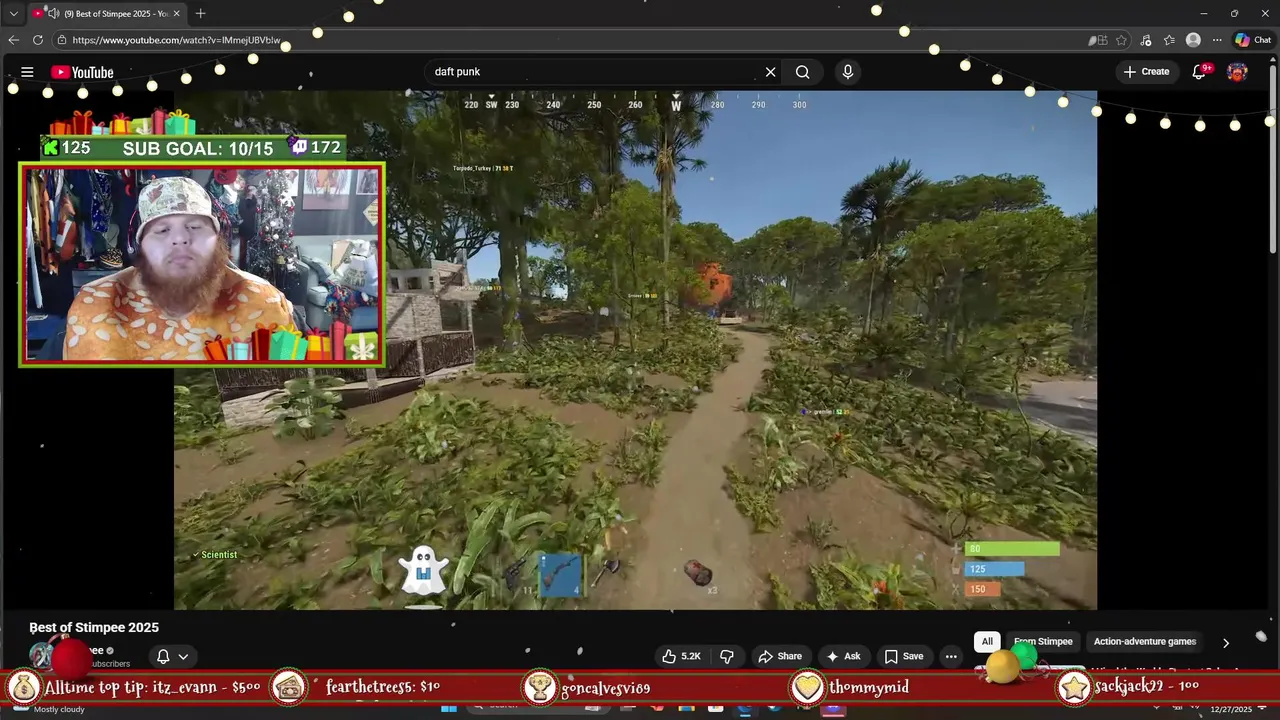Open YouTube account avatar menu

[x=1237, y=72]
